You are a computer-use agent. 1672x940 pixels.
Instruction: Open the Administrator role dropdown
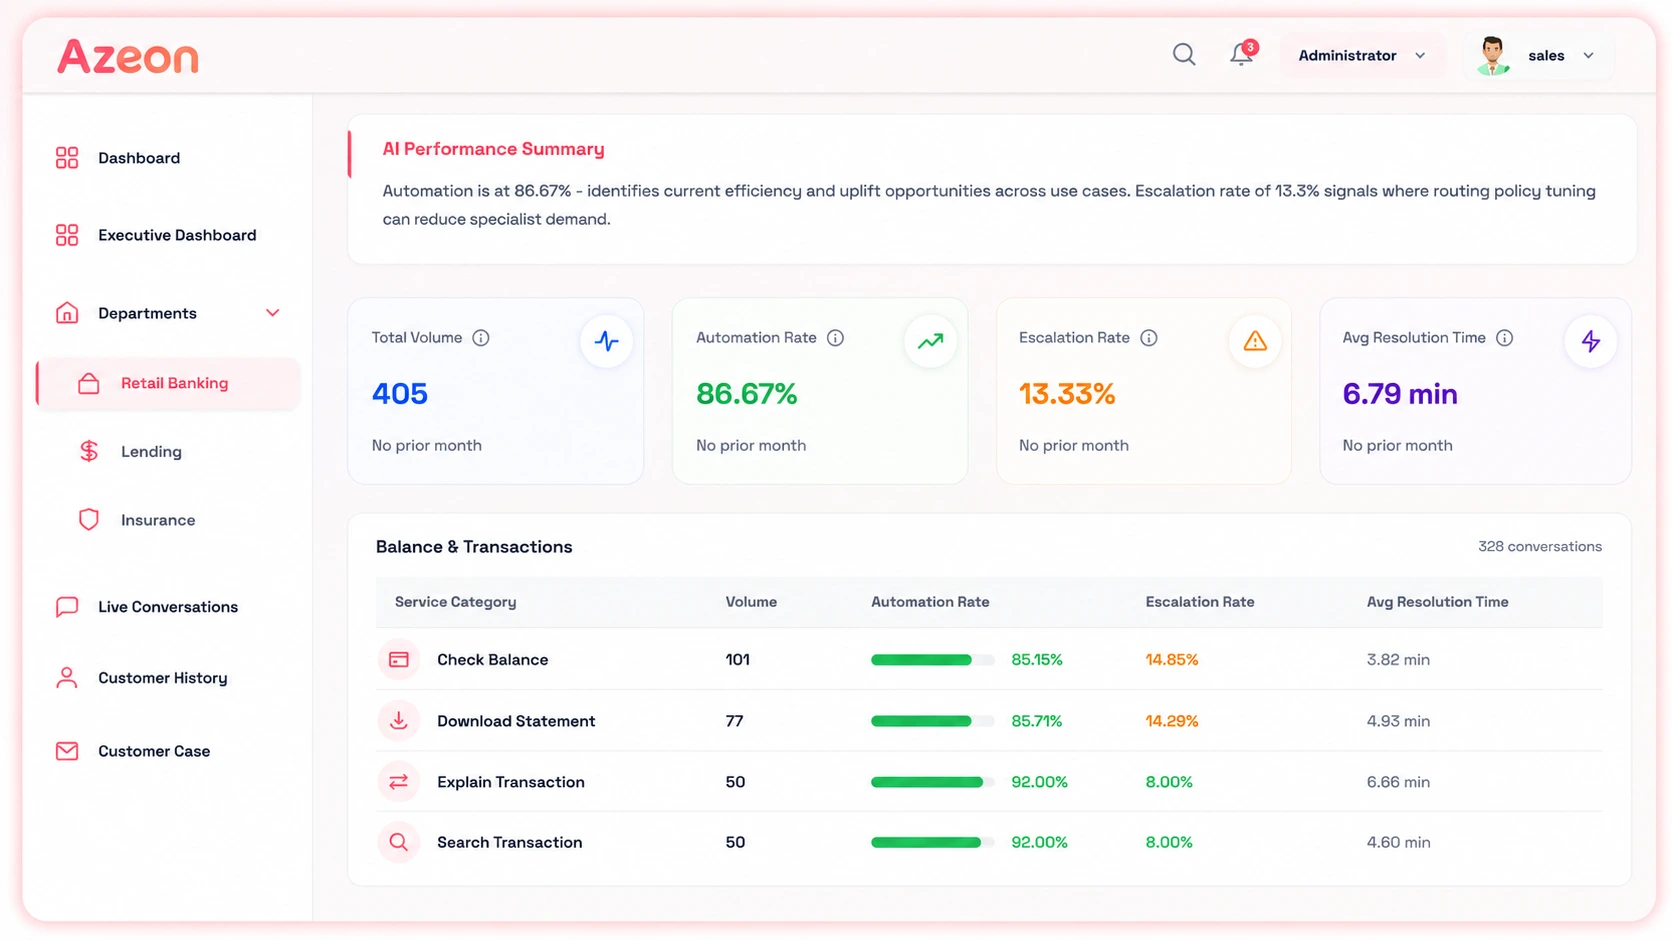1362,55
